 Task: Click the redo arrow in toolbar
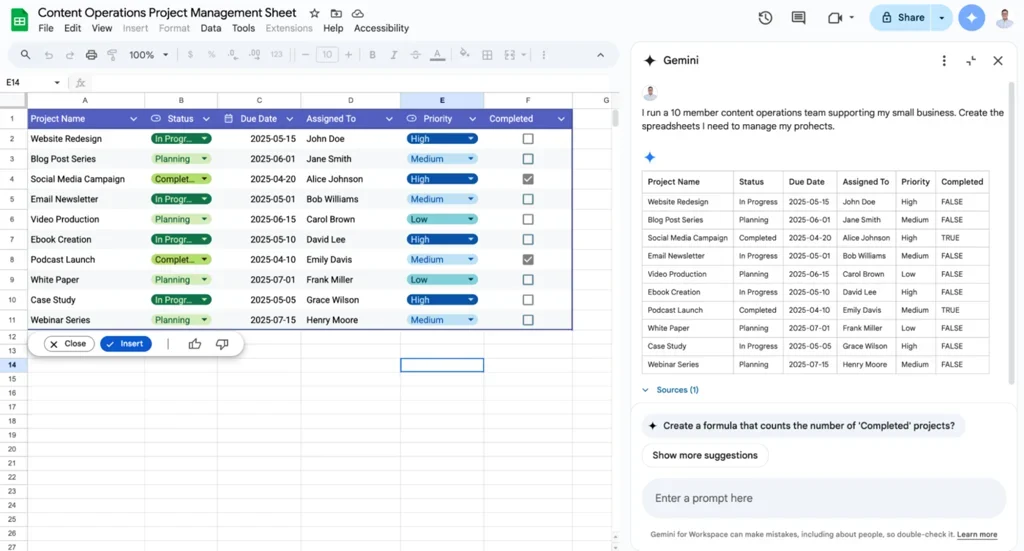click(70, 55)
